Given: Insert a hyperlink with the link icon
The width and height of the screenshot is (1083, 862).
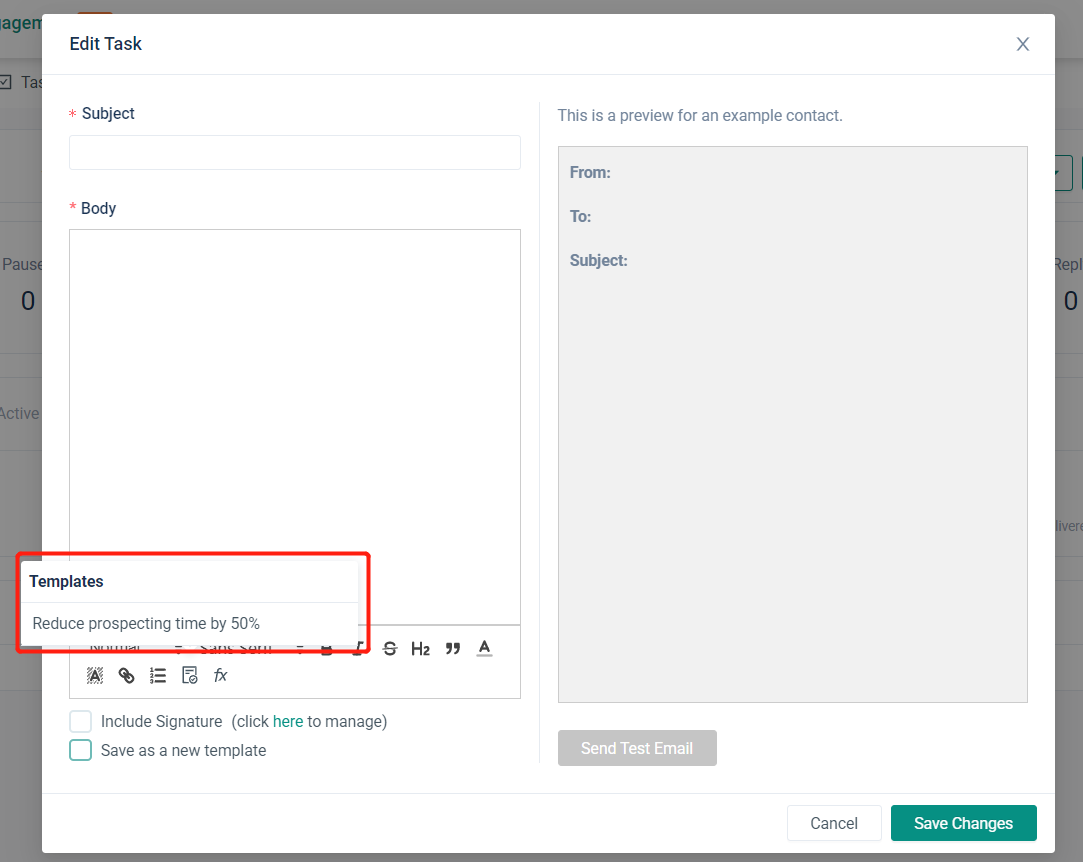Looking at the screenshot, I should click(127, 676).
